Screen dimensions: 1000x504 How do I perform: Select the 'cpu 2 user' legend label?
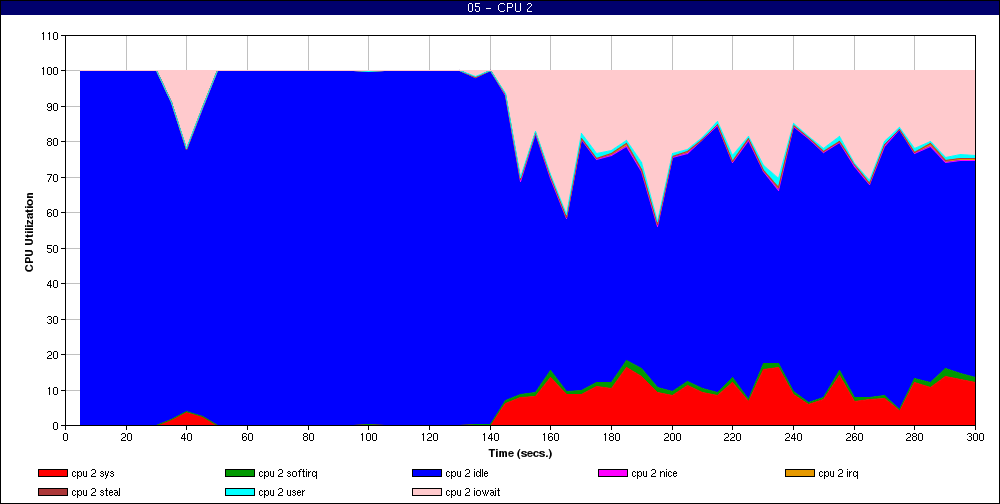(x=281, y=493)
